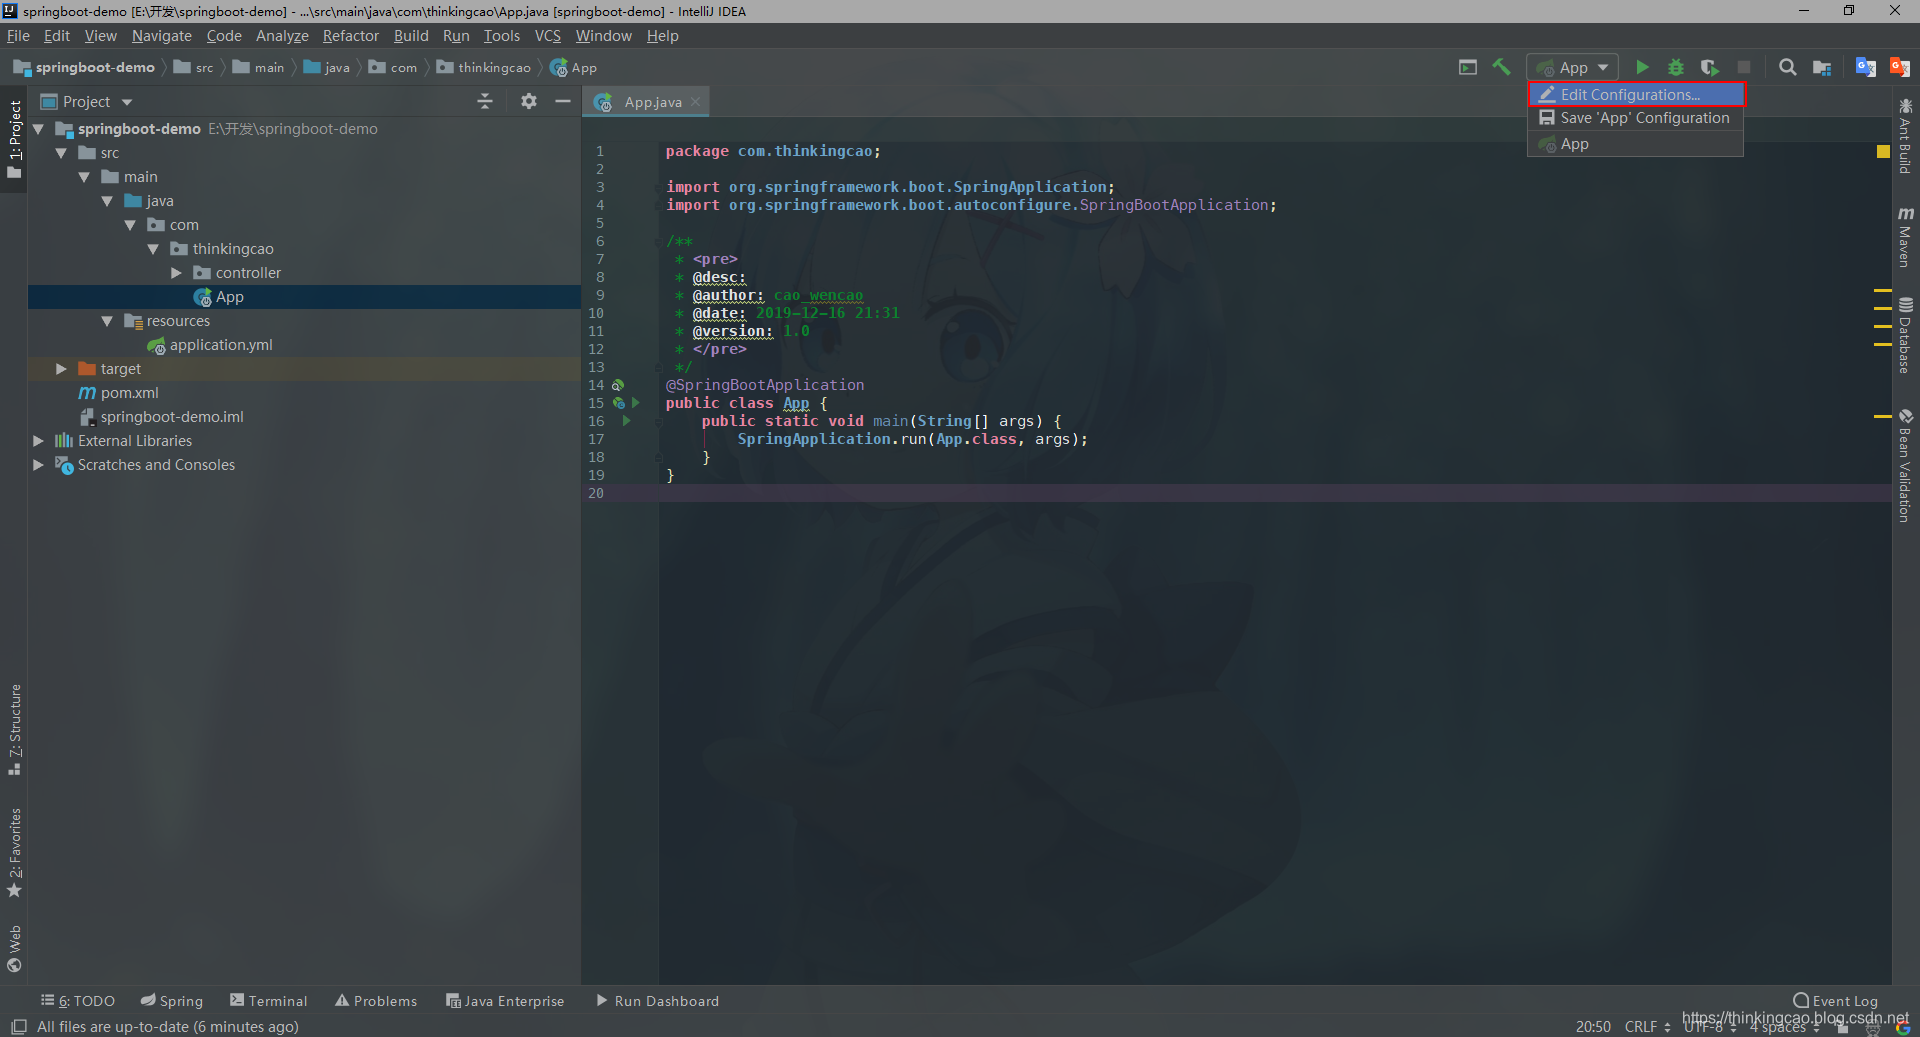This screenshot has width=1920, height=1037.
Task: Collapse the src folder node
Action: point(61,153)
